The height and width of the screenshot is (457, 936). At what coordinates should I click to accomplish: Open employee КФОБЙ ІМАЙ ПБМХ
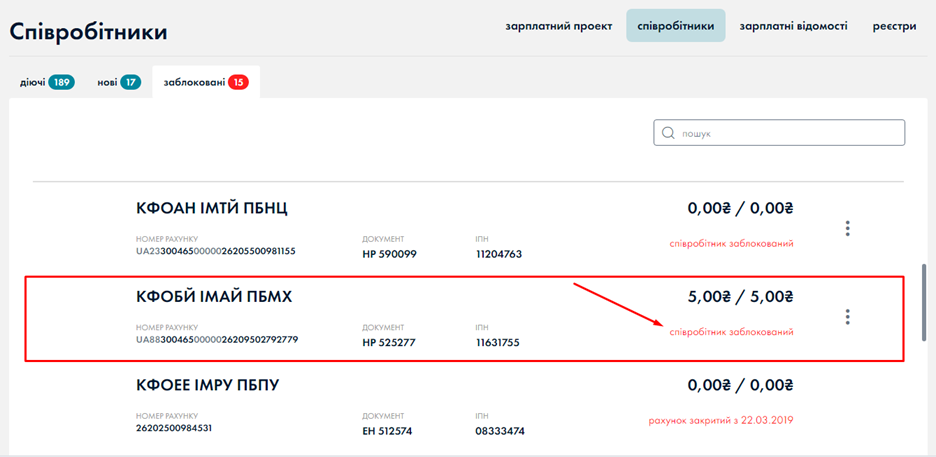point(214,297)
